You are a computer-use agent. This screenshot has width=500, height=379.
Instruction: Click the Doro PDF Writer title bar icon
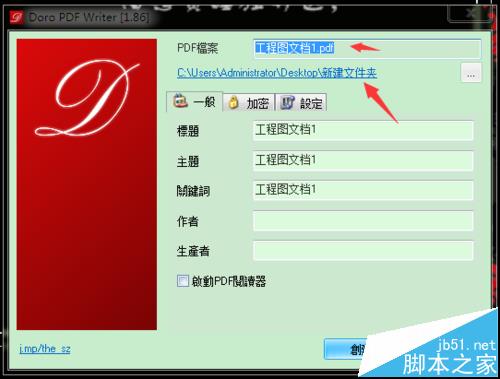[x=16, y=17]
